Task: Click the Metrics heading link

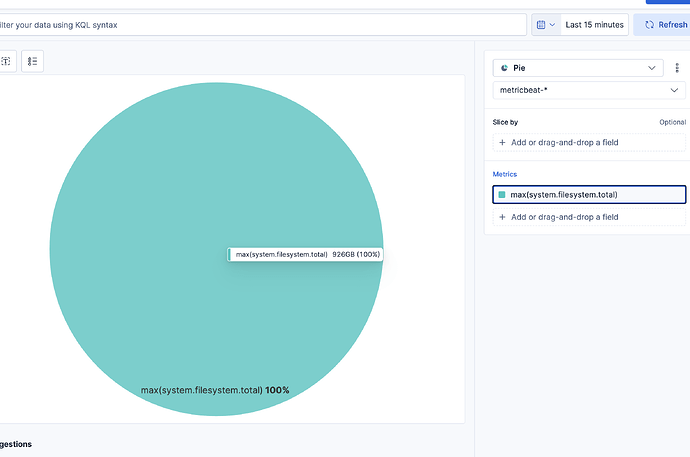Action: coord(505,174)
